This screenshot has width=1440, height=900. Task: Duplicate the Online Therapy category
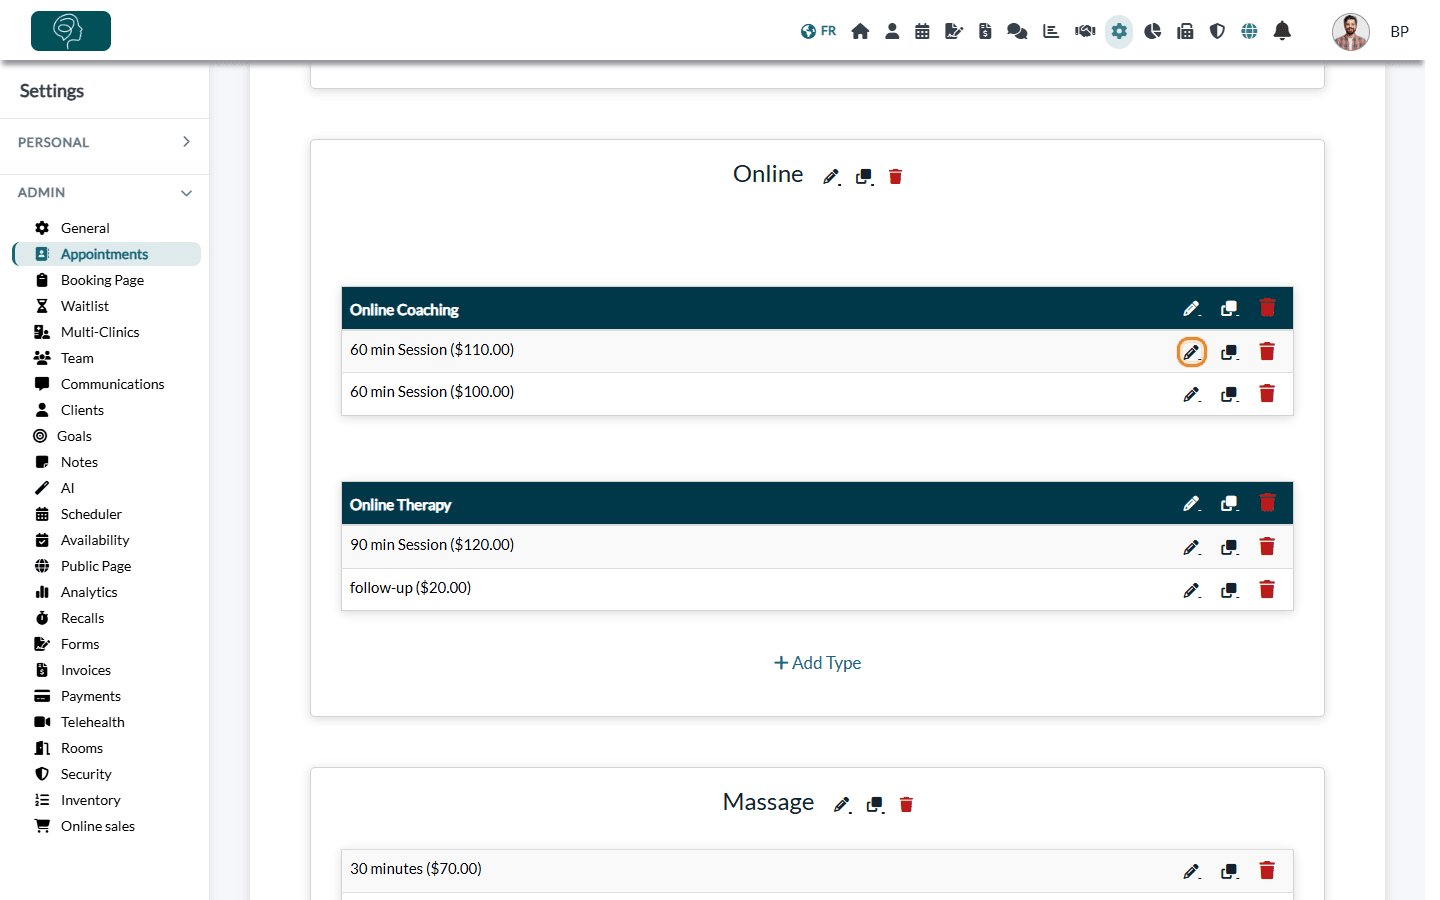[x=1230, y=504]
